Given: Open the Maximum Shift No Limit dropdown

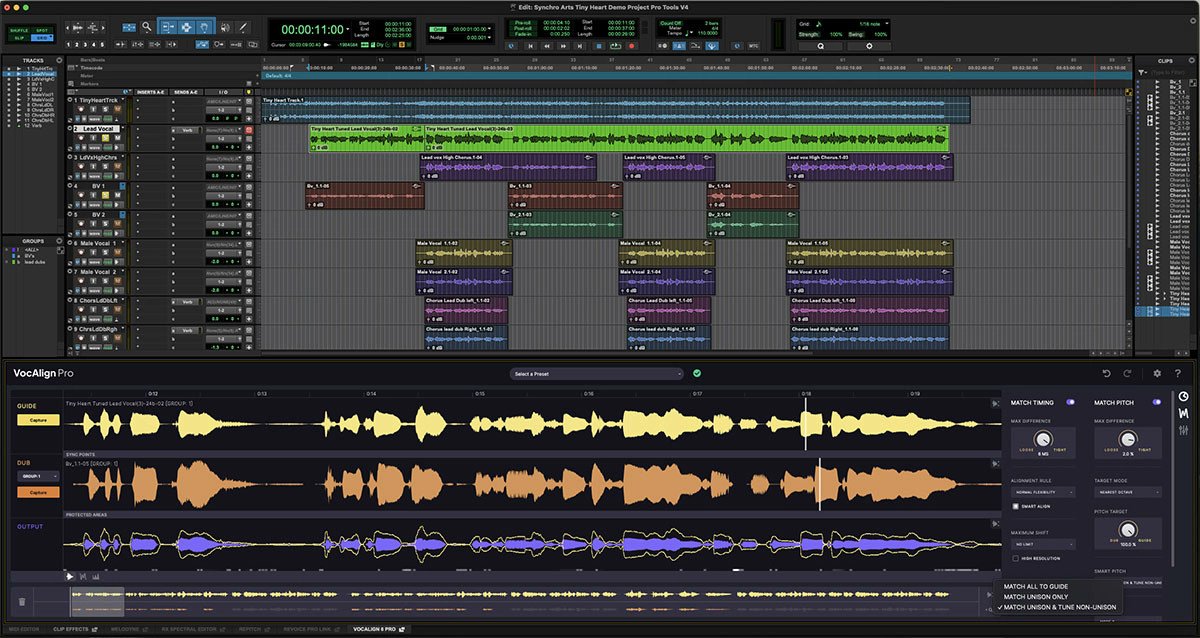Looking at the screenshot, I should pyautogui.click(x=1042, y=544).
